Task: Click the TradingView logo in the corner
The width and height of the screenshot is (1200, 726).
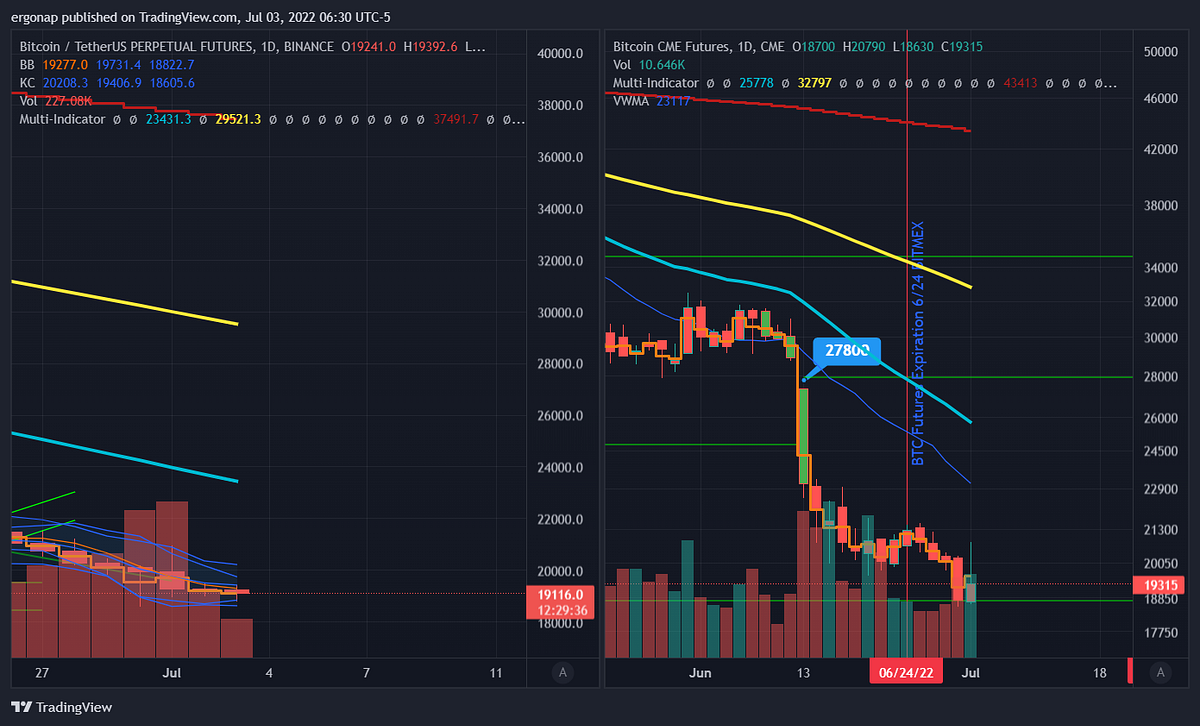Action: [22, 707]
